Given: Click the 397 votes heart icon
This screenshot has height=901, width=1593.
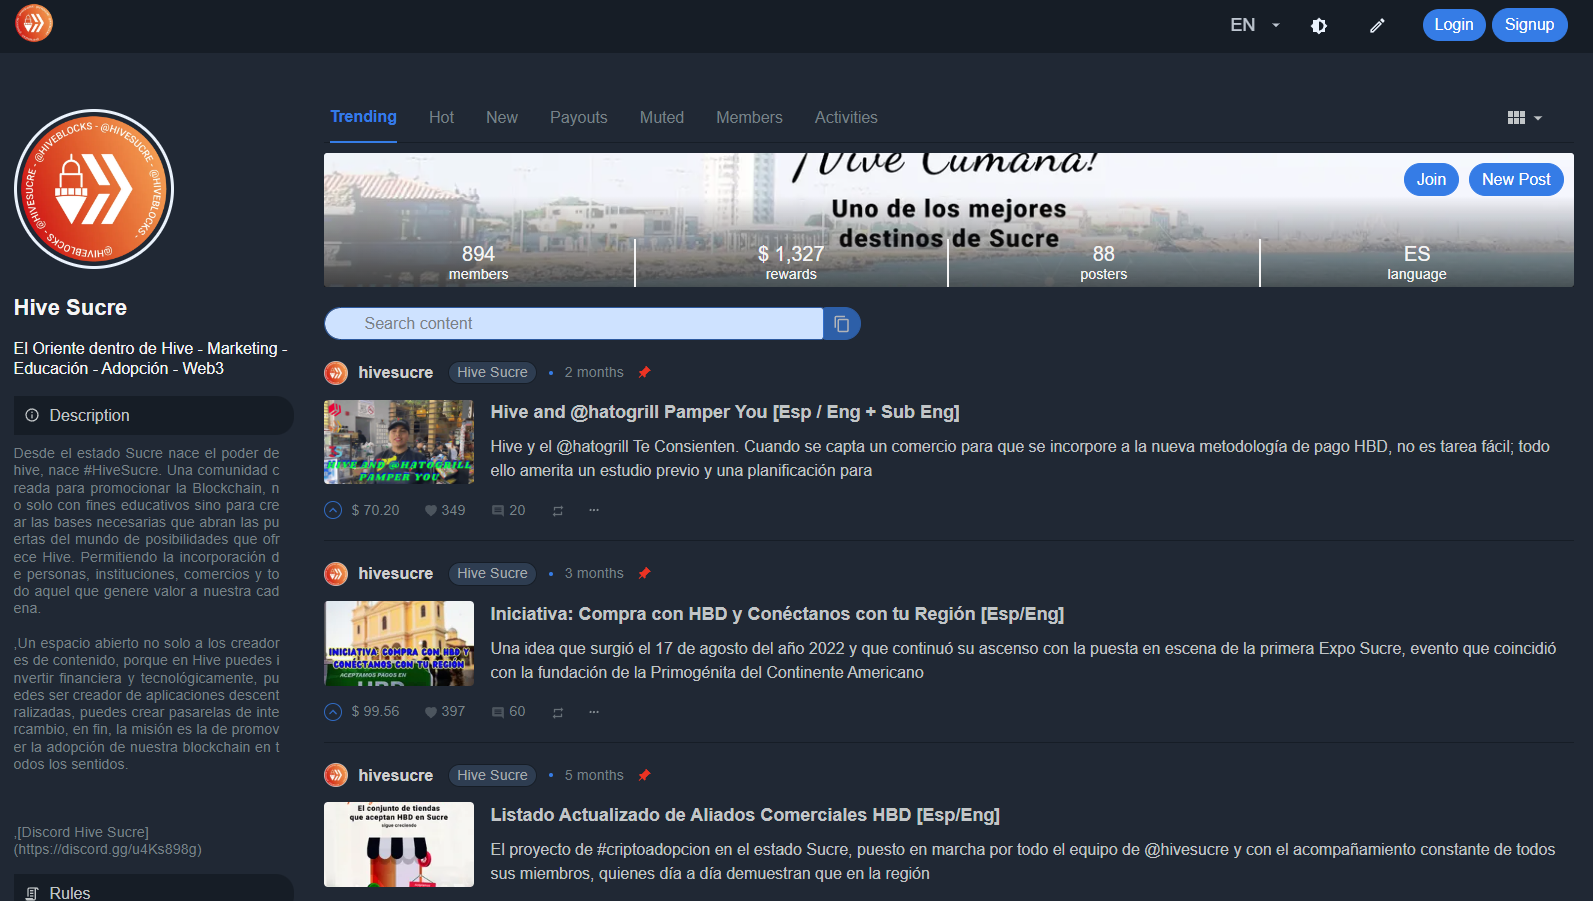Looking at the screenshot, I should [431, 712].
